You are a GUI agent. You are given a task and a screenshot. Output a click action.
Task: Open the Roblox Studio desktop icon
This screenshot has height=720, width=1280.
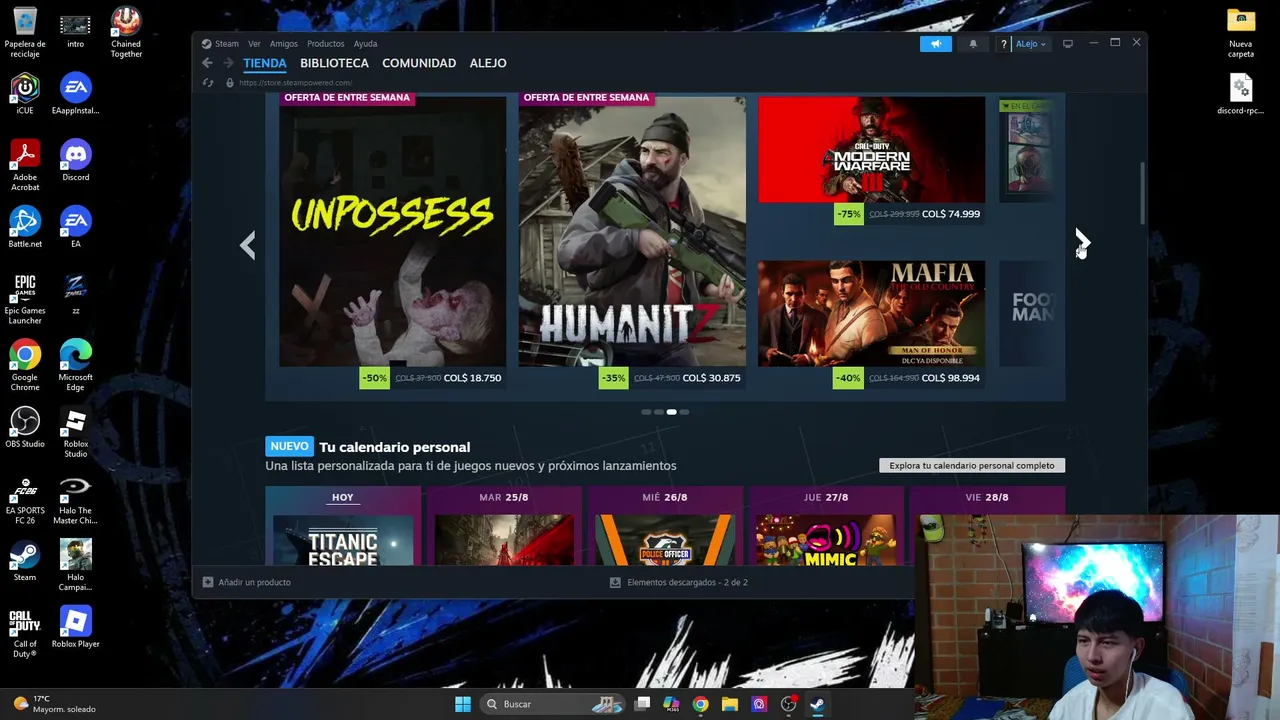(75, 432)
